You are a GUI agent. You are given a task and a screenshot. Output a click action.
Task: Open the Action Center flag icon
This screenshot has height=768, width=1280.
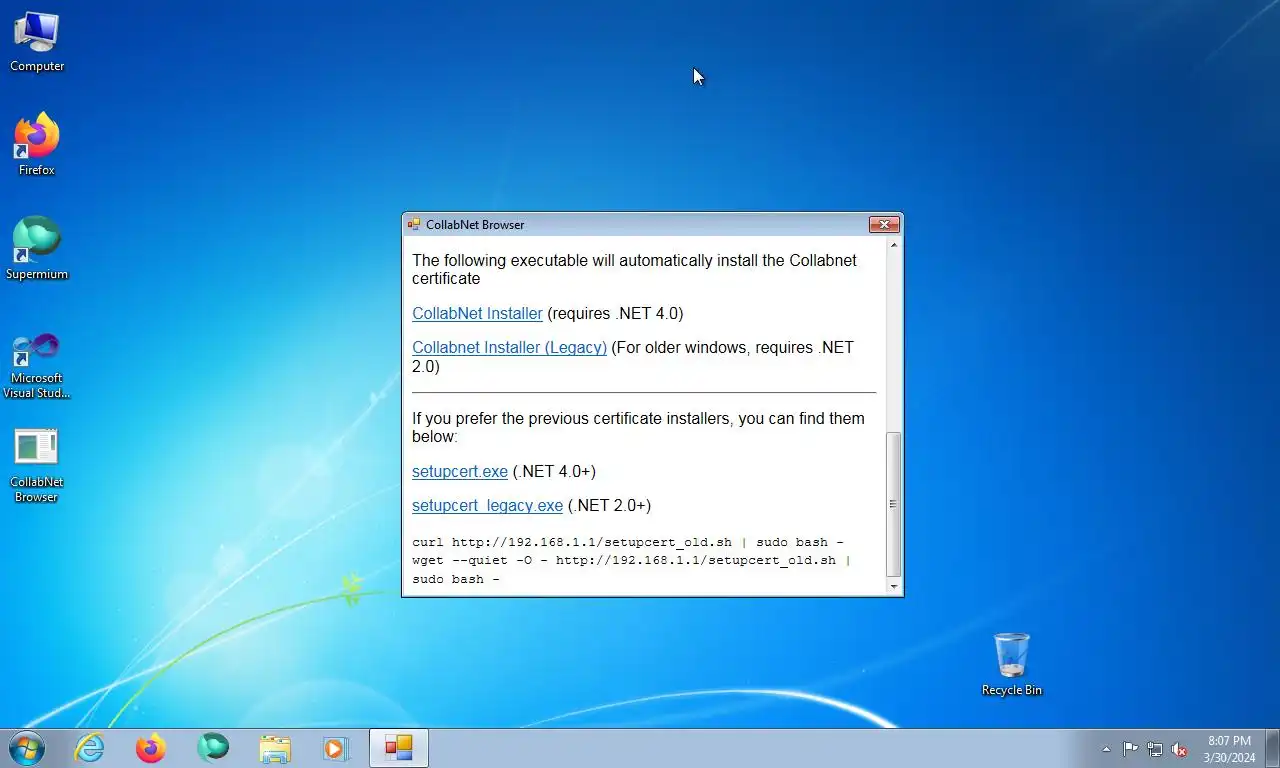(x=1130, y=749)
